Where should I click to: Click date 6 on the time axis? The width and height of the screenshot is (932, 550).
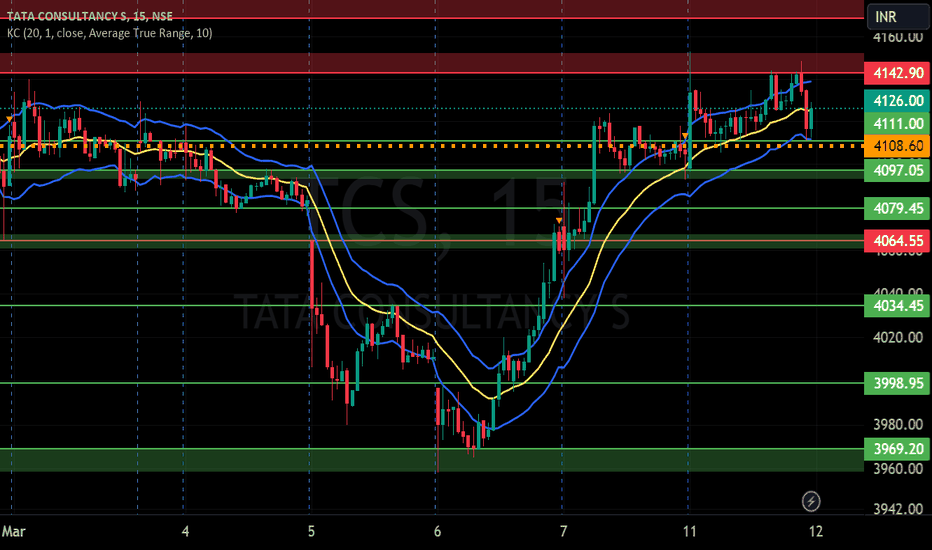[x=437, y=531]
